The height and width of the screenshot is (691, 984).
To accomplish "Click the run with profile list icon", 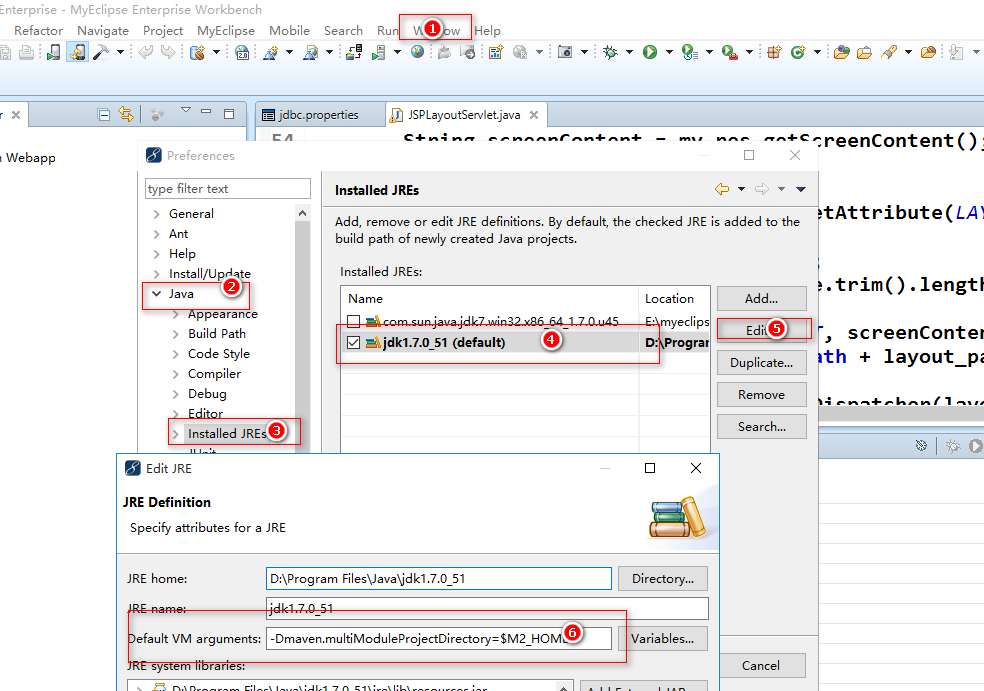I will click(x=690, y=52).
